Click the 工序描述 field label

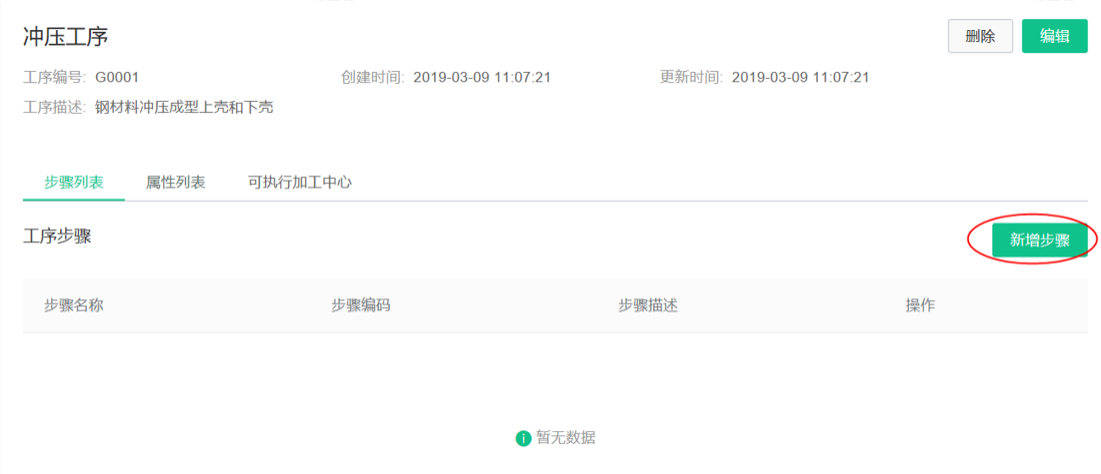(54, 107)
